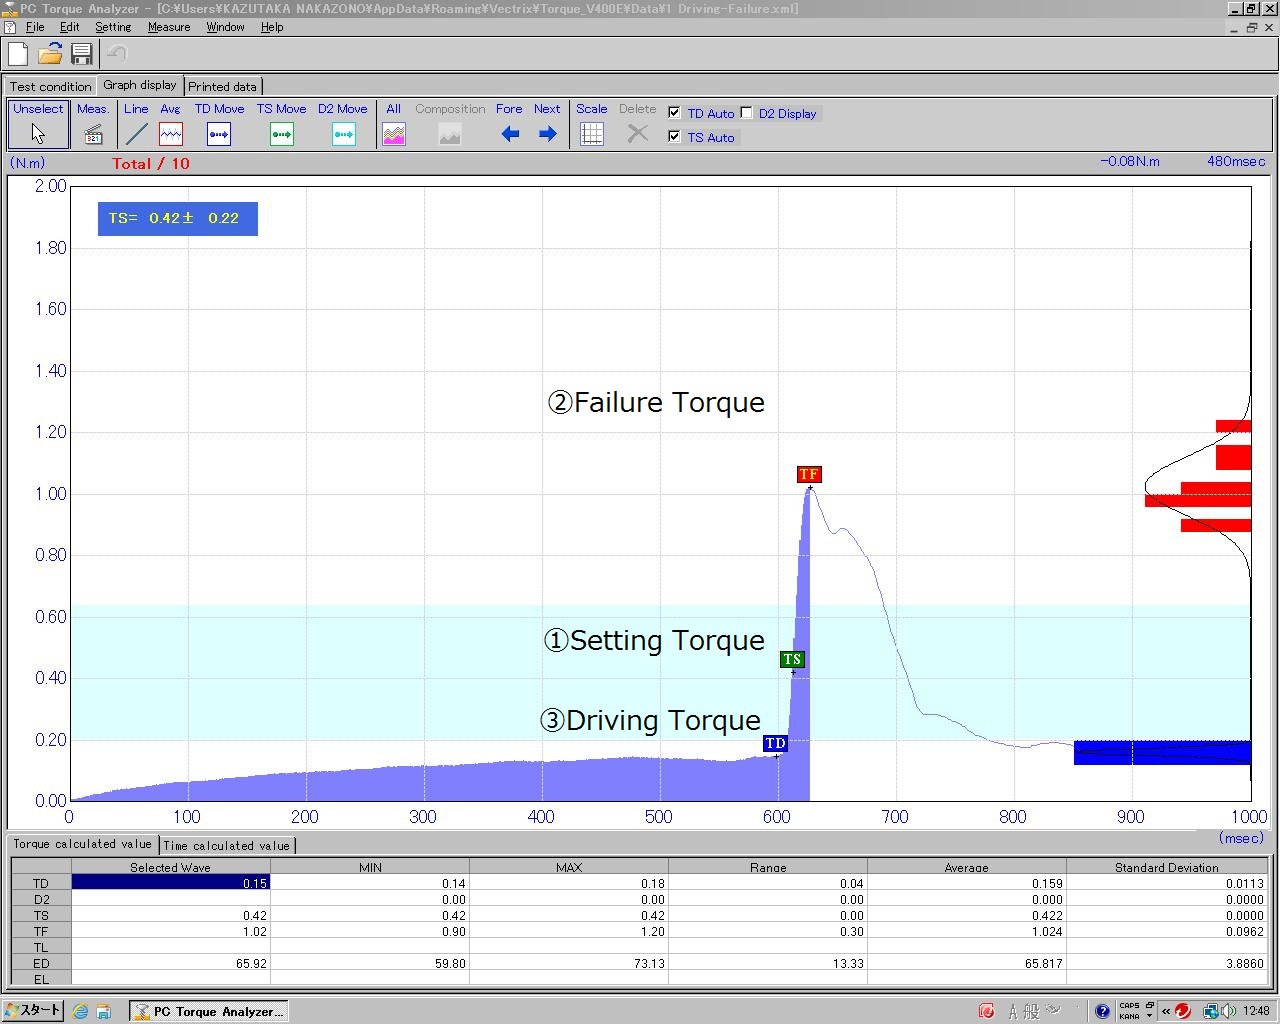Select the TS Move tool
The width and height of the screenshot is (1280, 1024).
281,124
